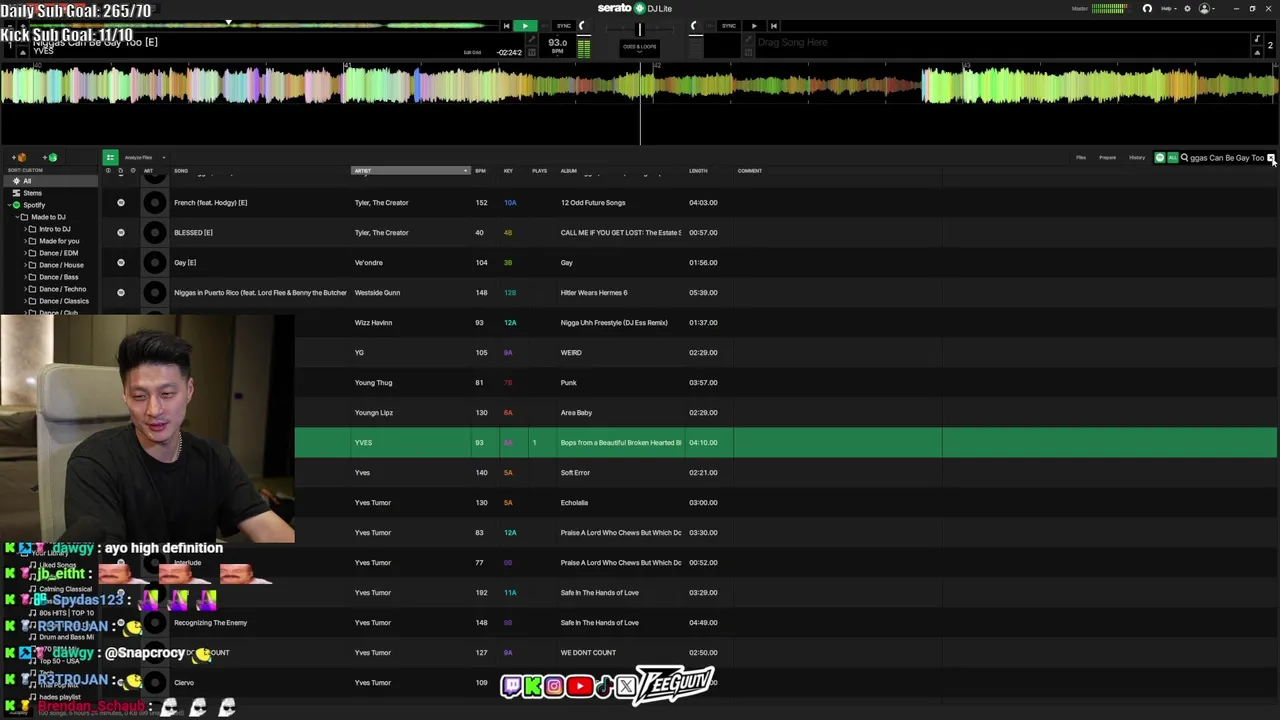The width and height of the screenshot is (1280, 720).
Task: Sort by the LENGTH column header
Action: coord(698,171)
